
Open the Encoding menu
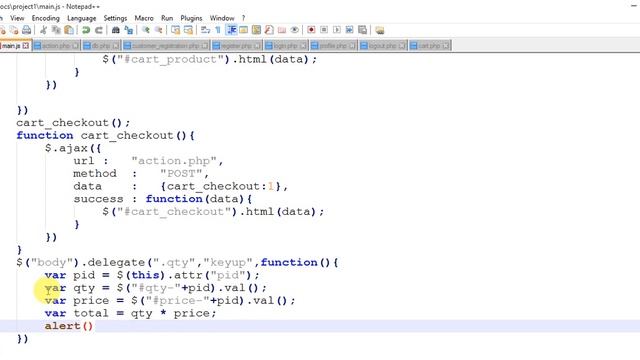pos(46,18)
